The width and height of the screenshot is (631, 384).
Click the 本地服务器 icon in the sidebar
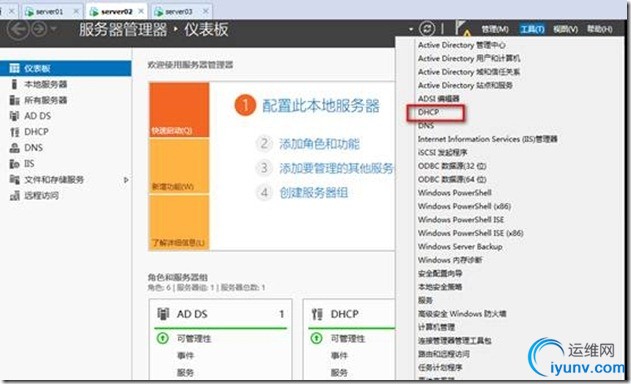pyautogui.click(x=14, y=84)
